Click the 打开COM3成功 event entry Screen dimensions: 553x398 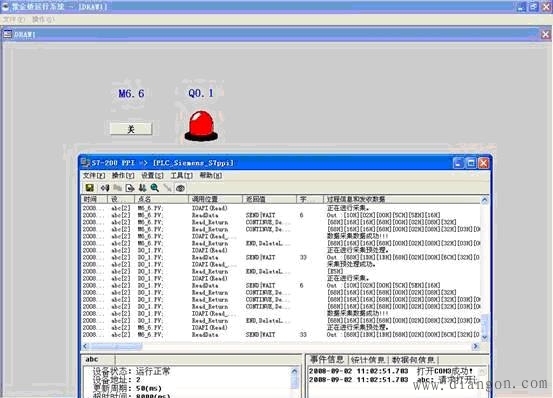point(391,371)
